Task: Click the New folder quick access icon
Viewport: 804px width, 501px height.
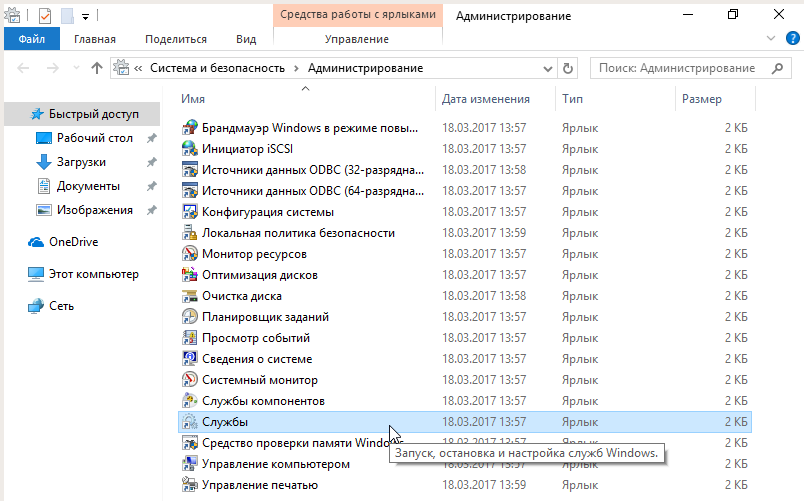Action: pyautogui.click(x=67, y=16)
